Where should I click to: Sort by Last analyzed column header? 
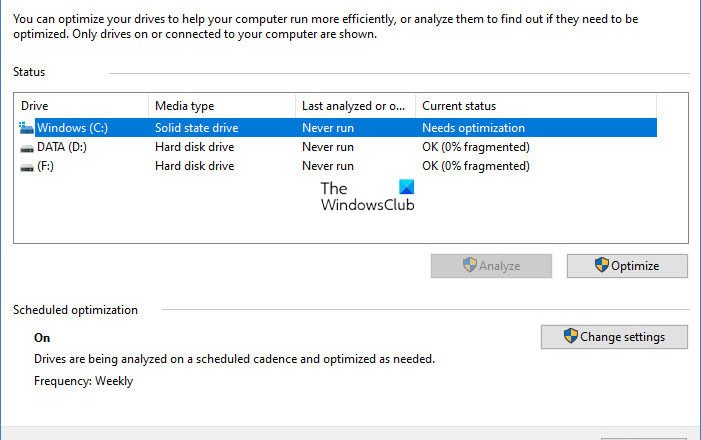coord(354,106)
